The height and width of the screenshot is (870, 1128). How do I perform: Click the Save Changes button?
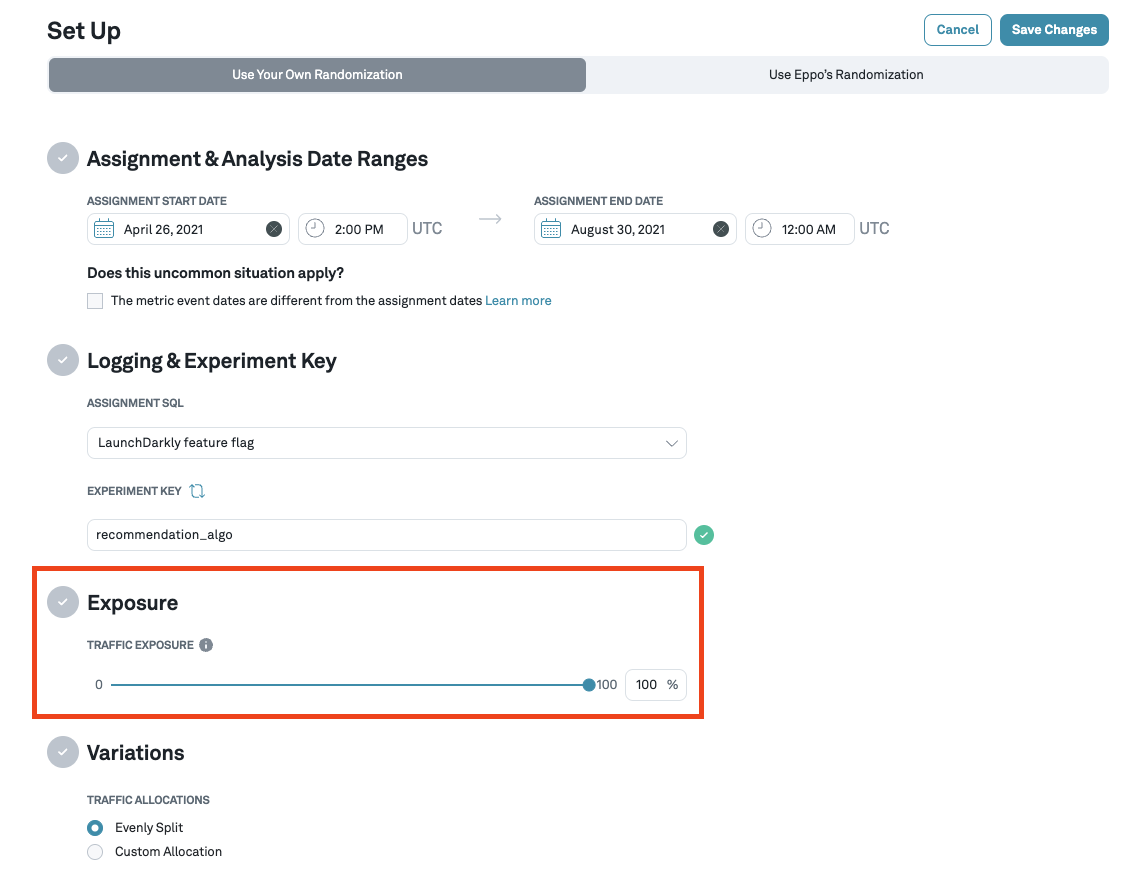click(x=1054, y=30)
